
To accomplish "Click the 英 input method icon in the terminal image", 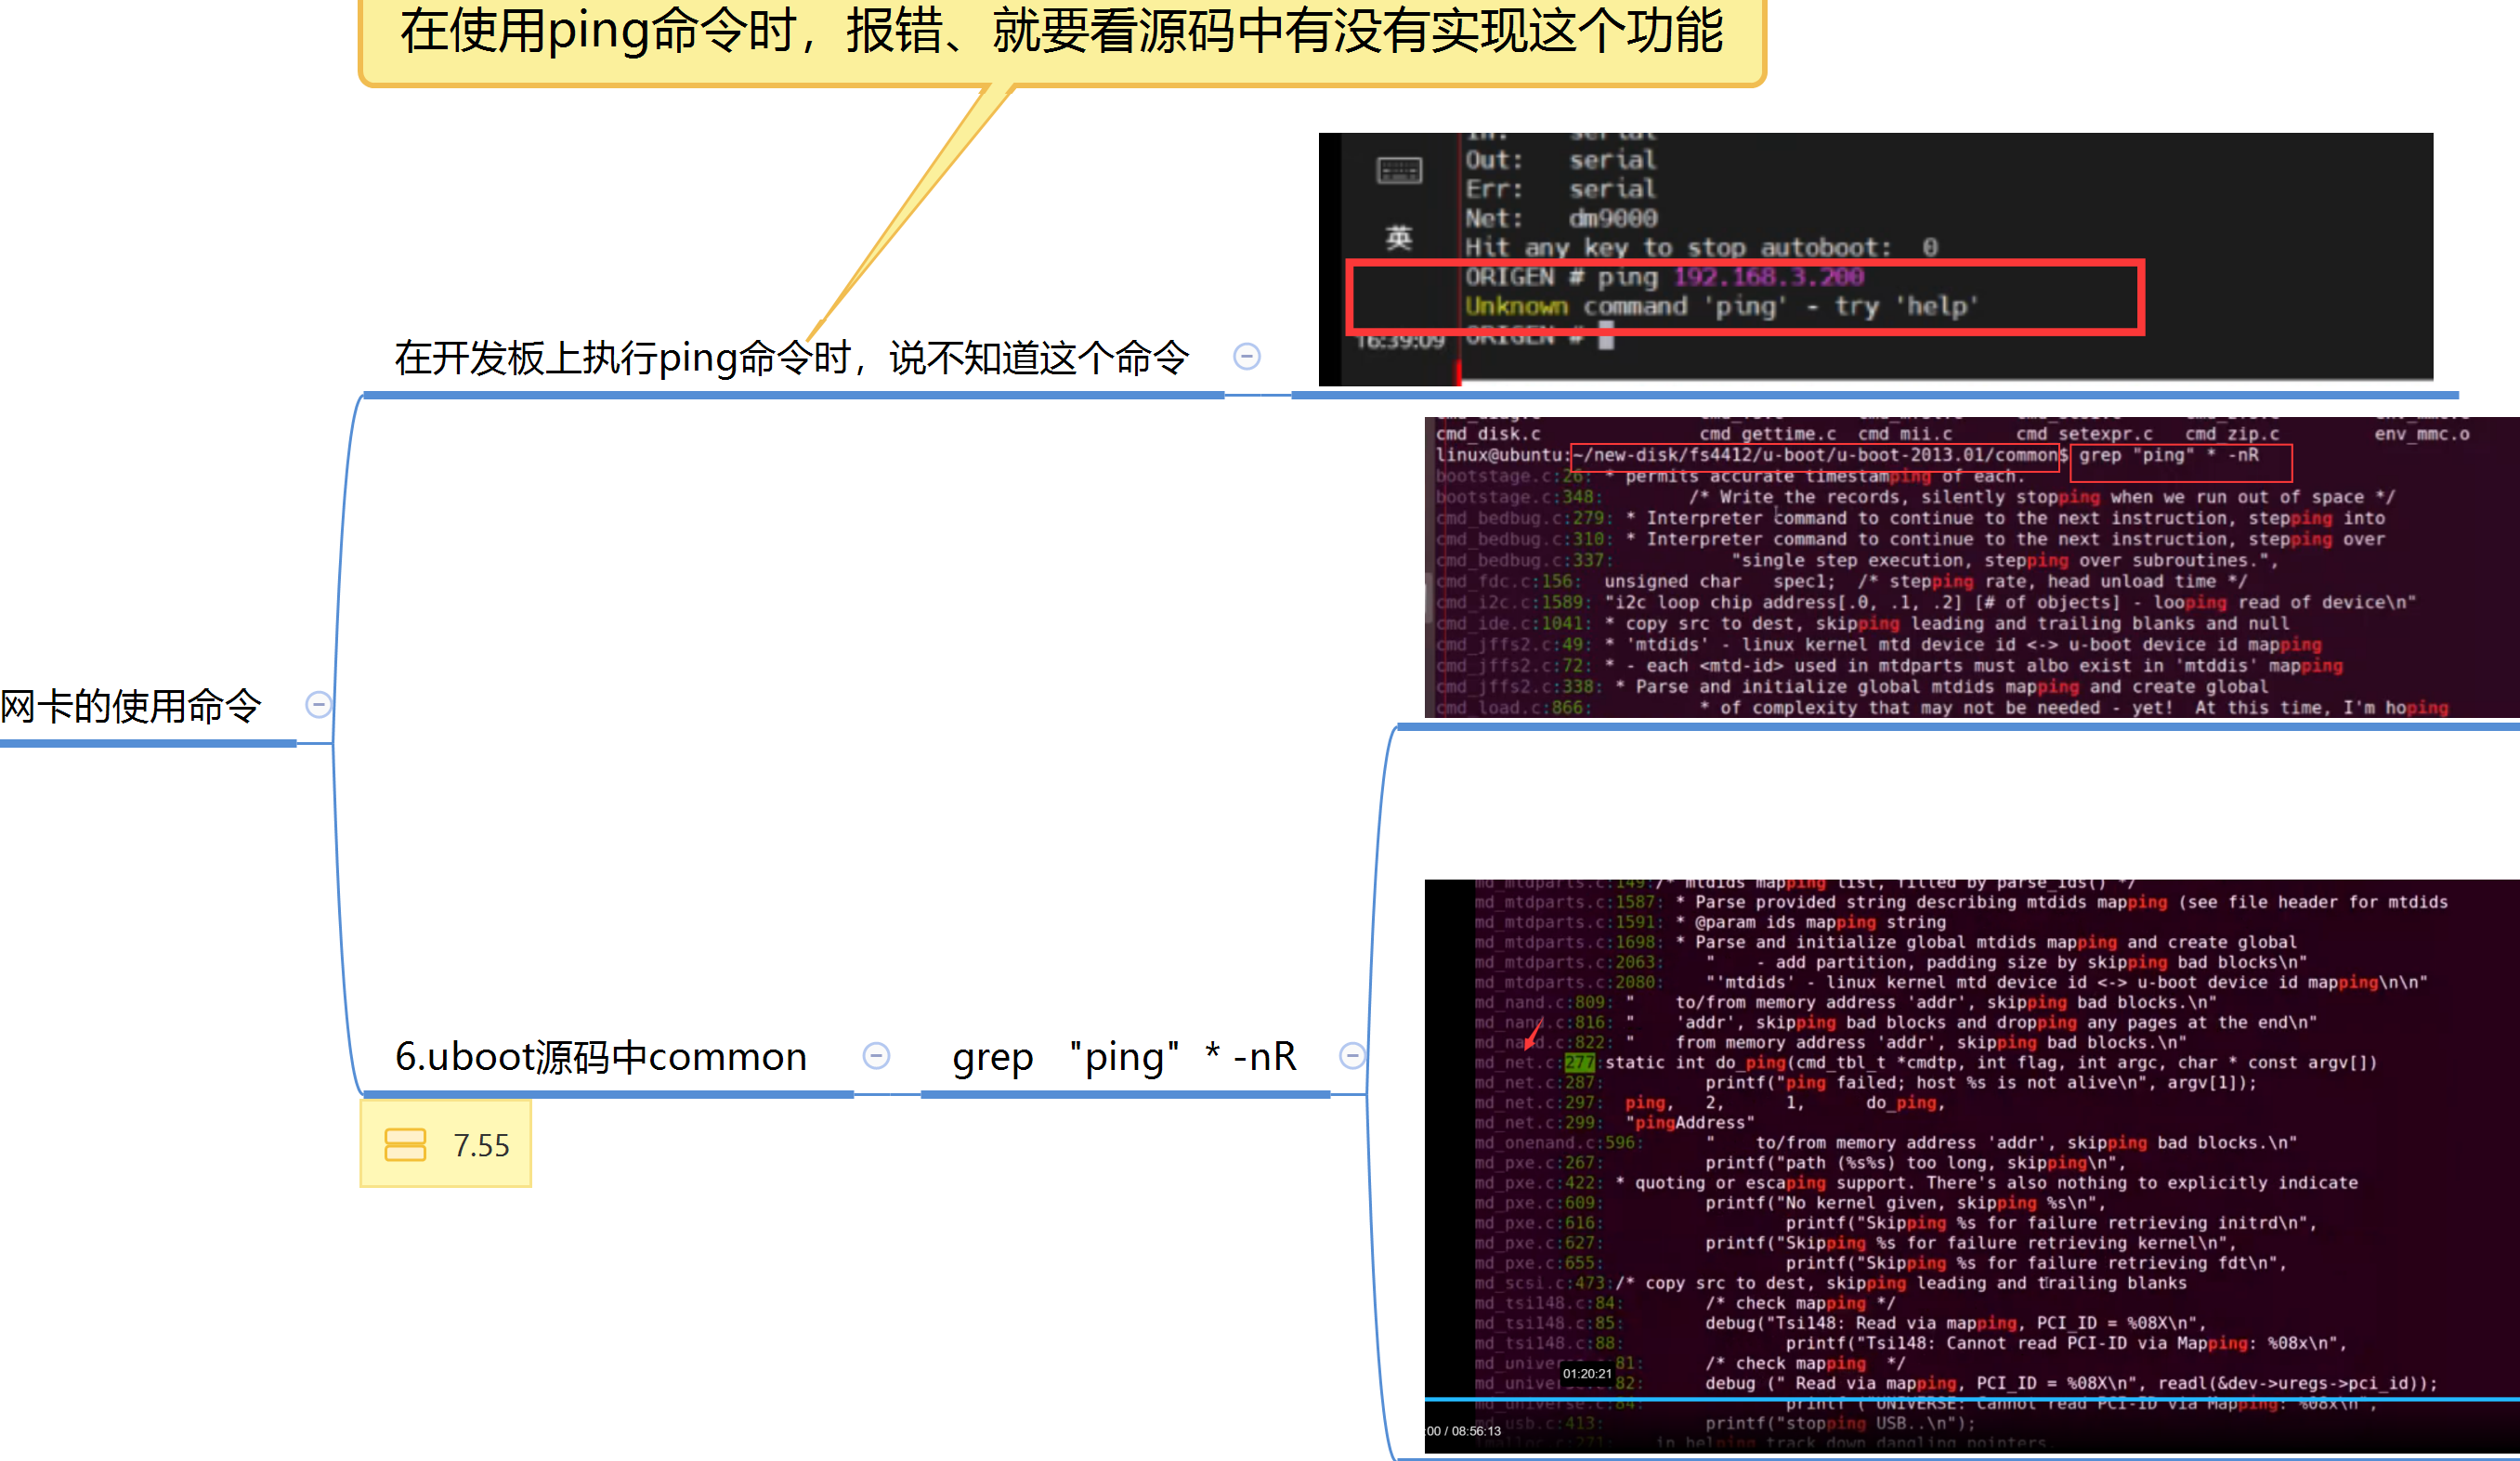I will click(1399, 238).
